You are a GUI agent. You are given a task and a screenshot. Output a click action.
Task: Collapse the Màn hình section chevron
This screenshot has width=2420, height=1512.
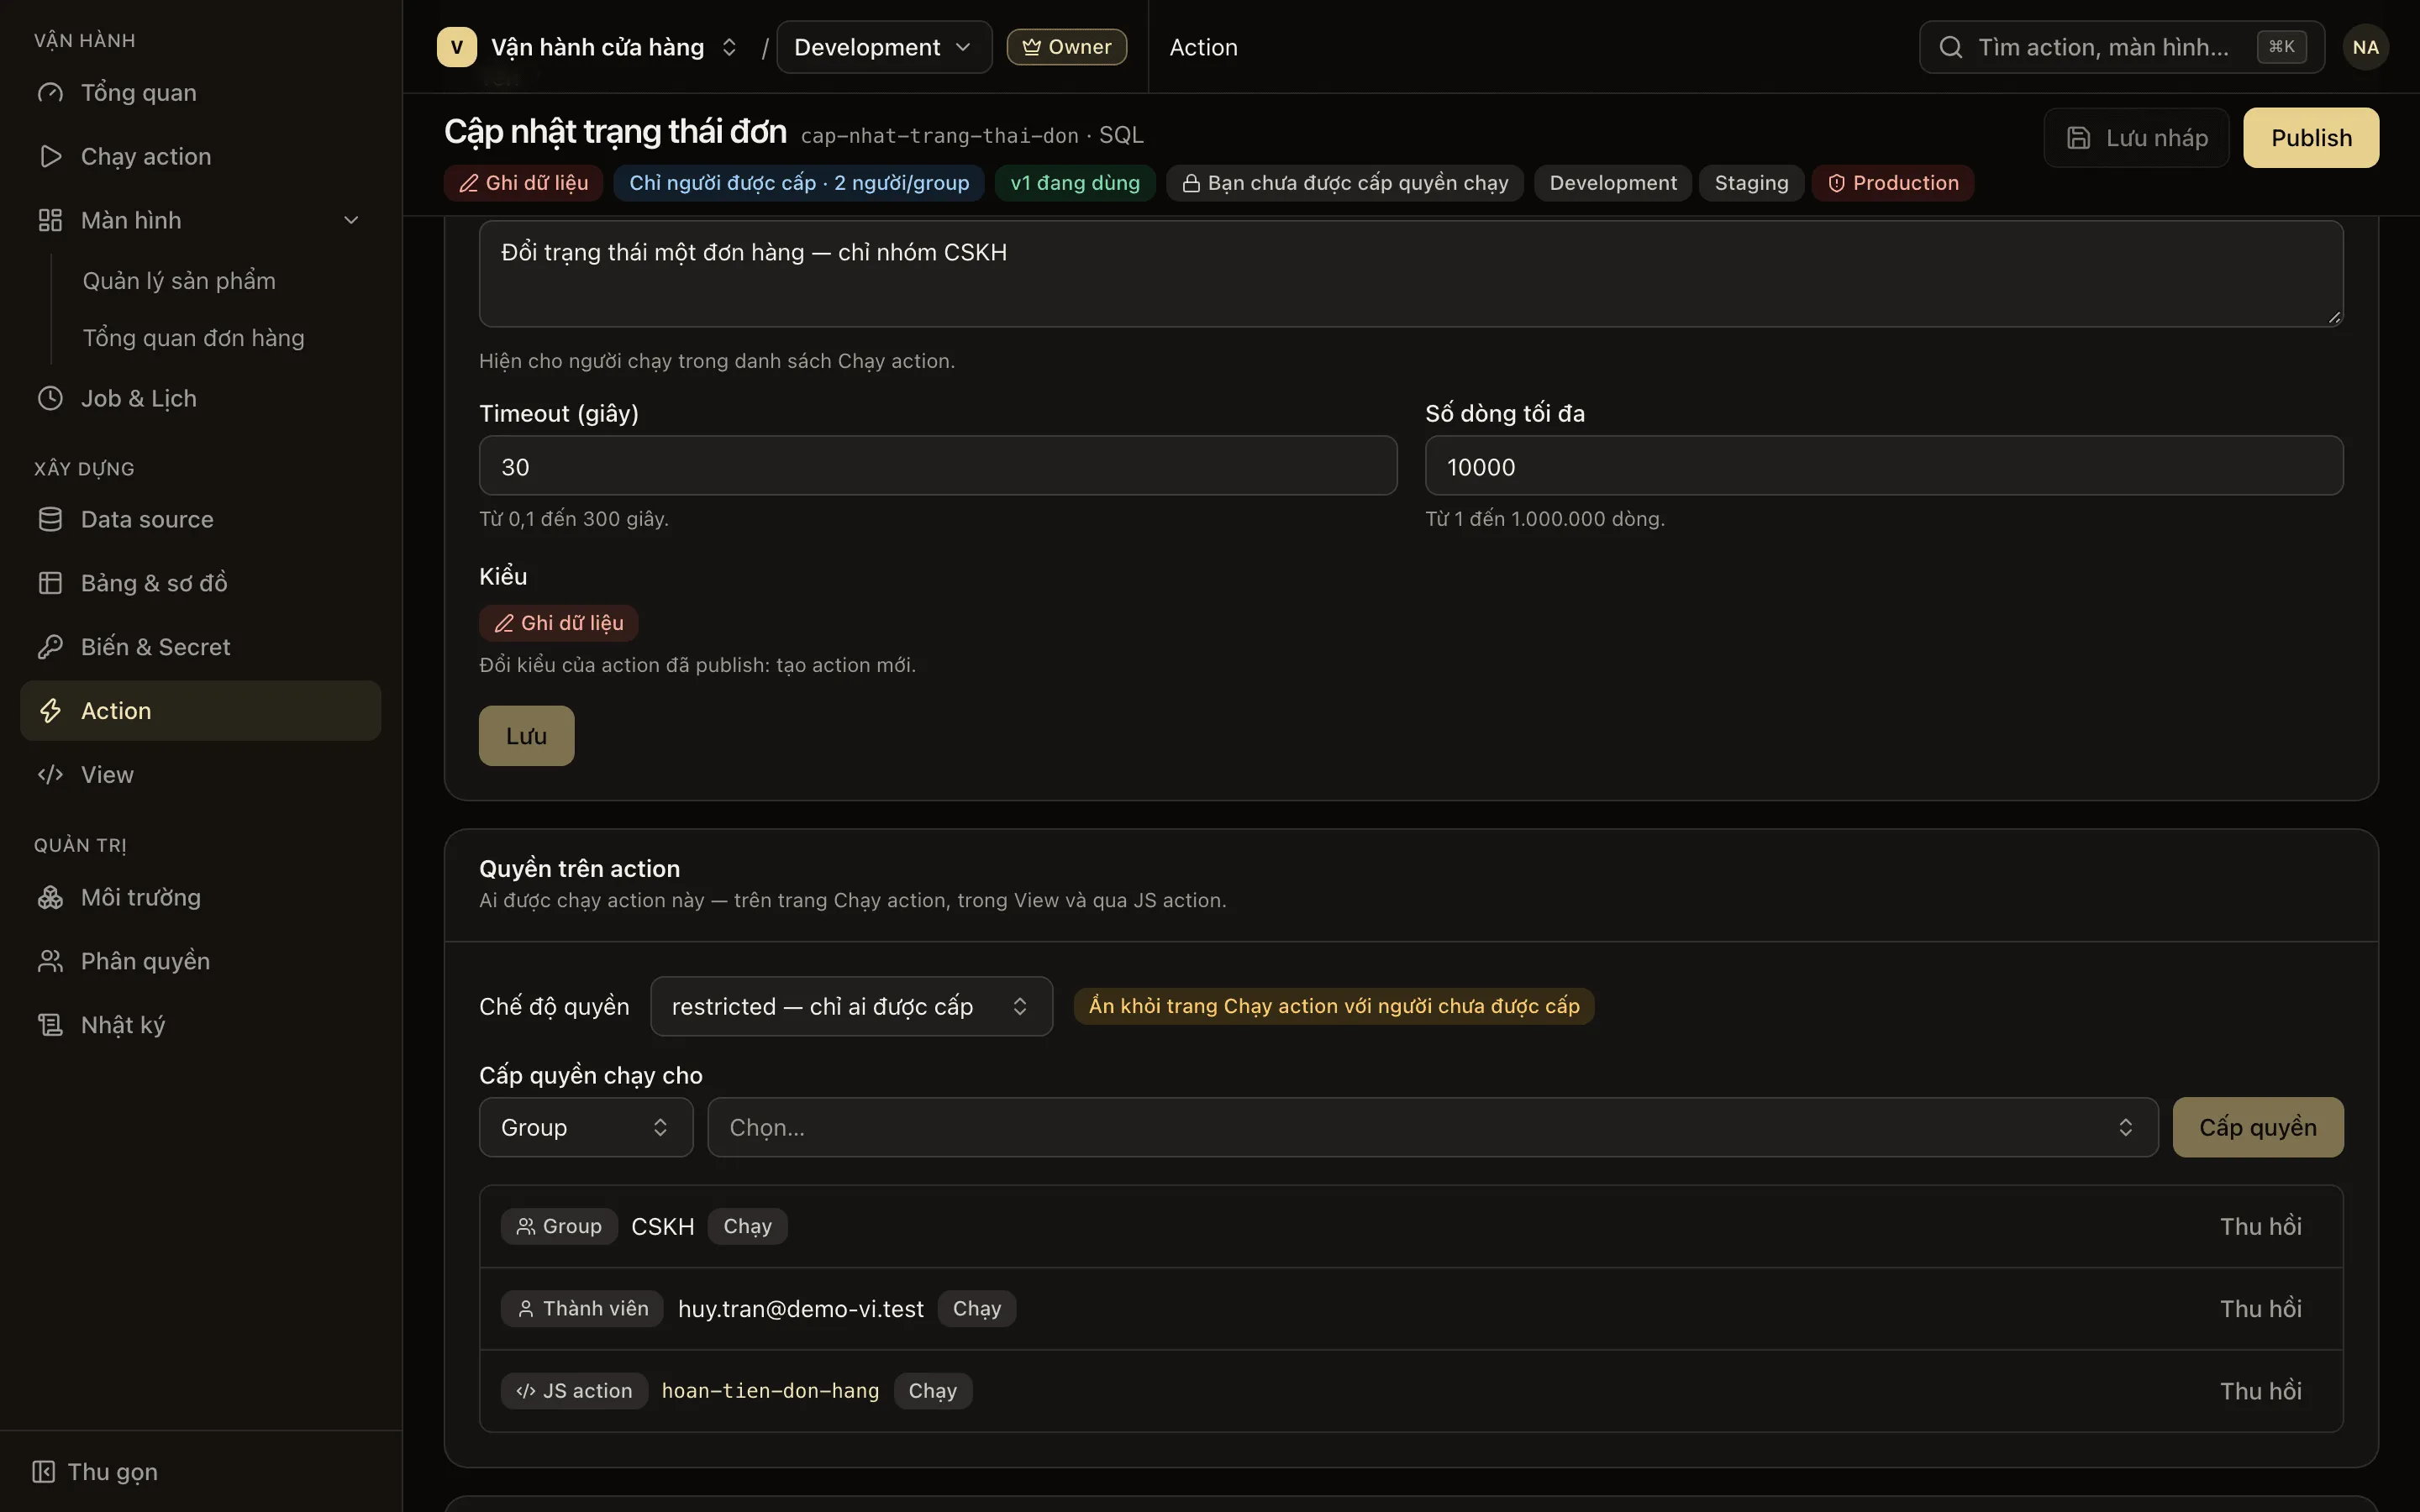[x=351, y=220]
